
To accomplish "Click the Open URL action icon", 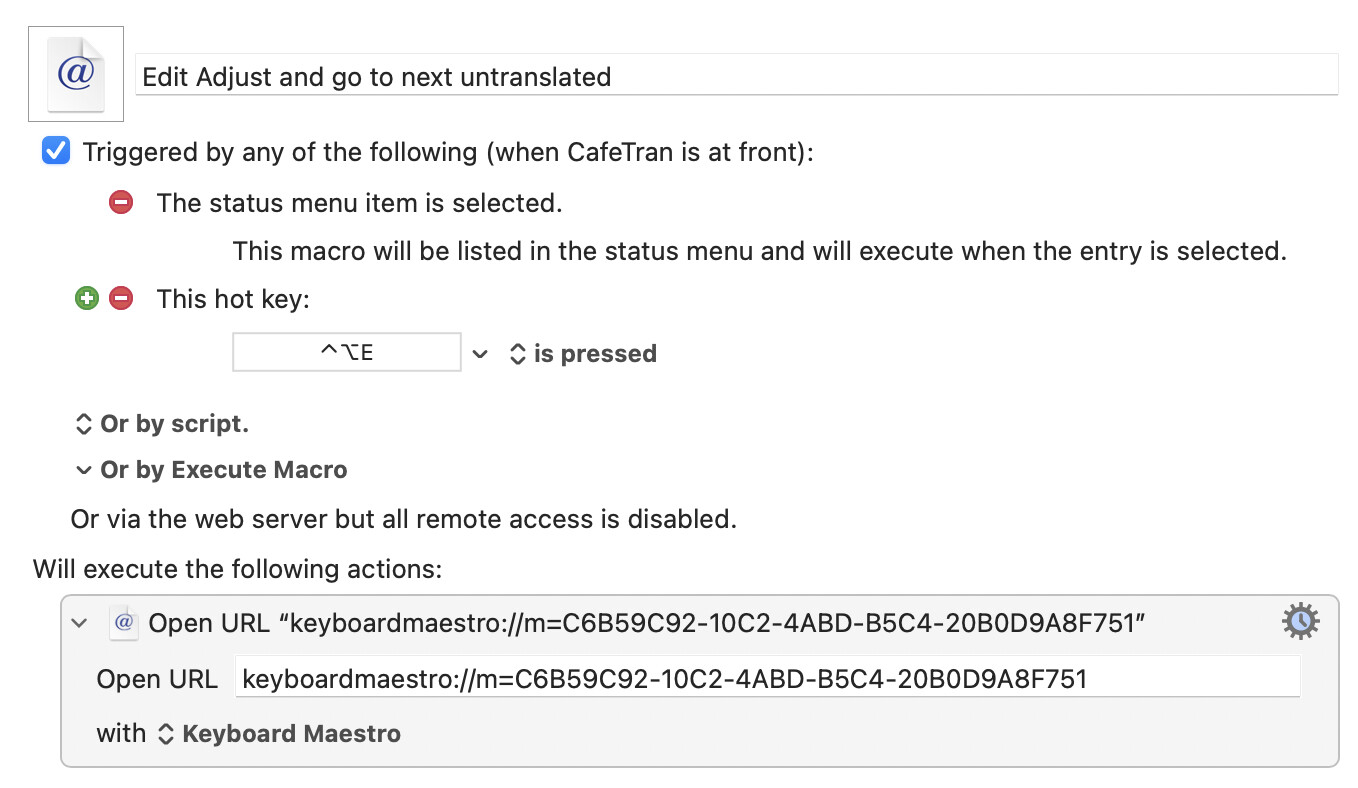I will [x=124, y=622].
